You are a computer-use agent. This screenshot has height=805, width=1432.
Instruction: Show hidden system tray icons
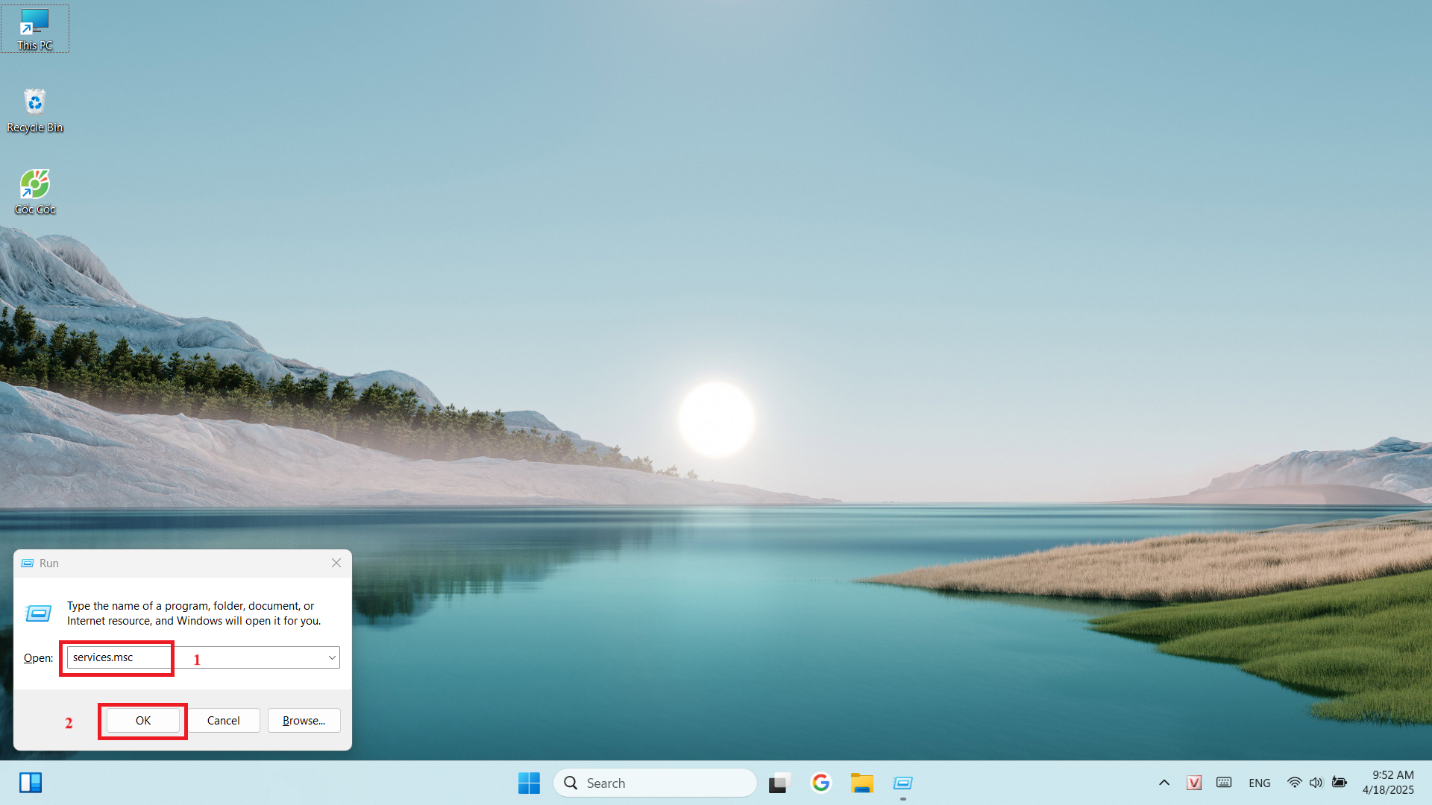tap(1164, 783)
